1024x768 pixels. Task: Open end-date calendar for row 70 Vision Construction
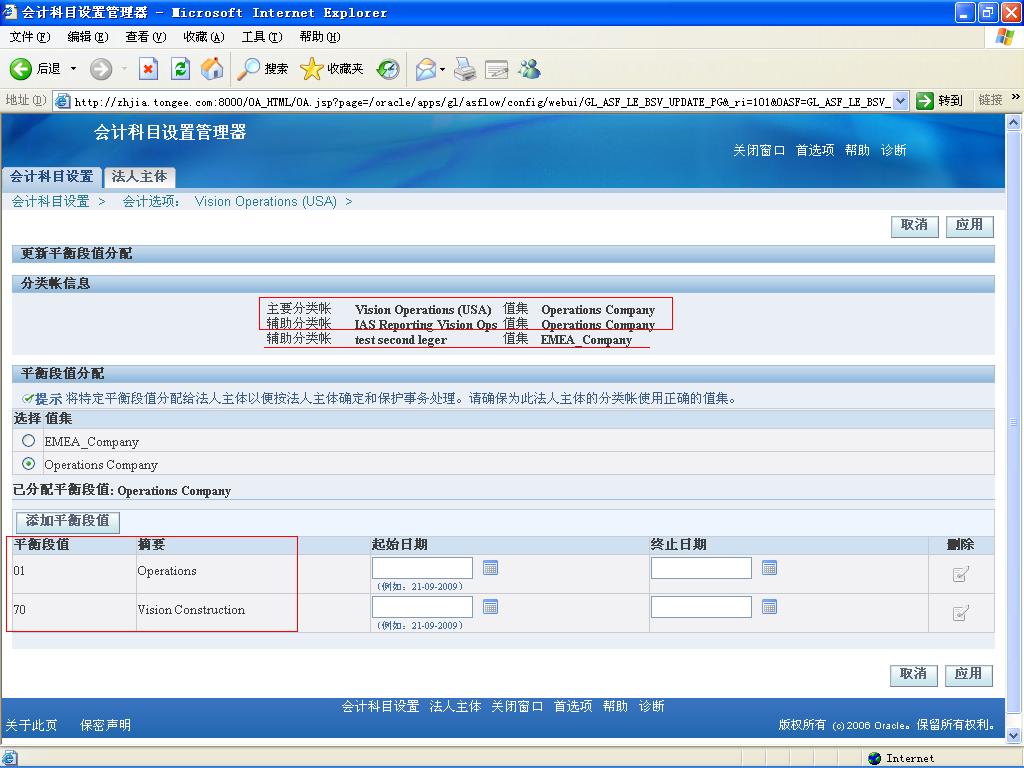tap(769, 607)
